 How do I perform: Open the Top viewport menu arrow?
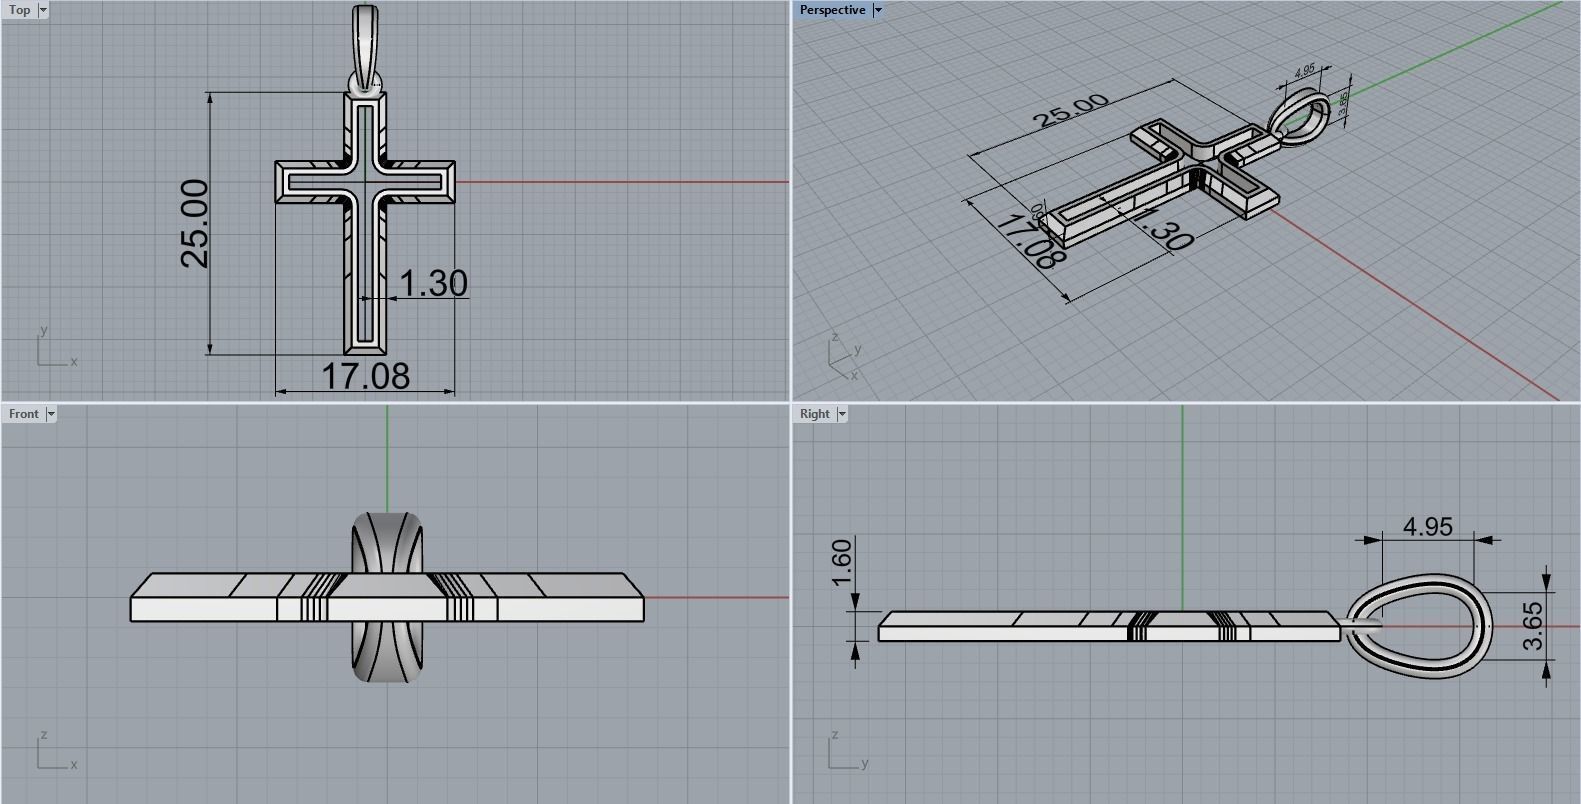[x=43, y=10]
